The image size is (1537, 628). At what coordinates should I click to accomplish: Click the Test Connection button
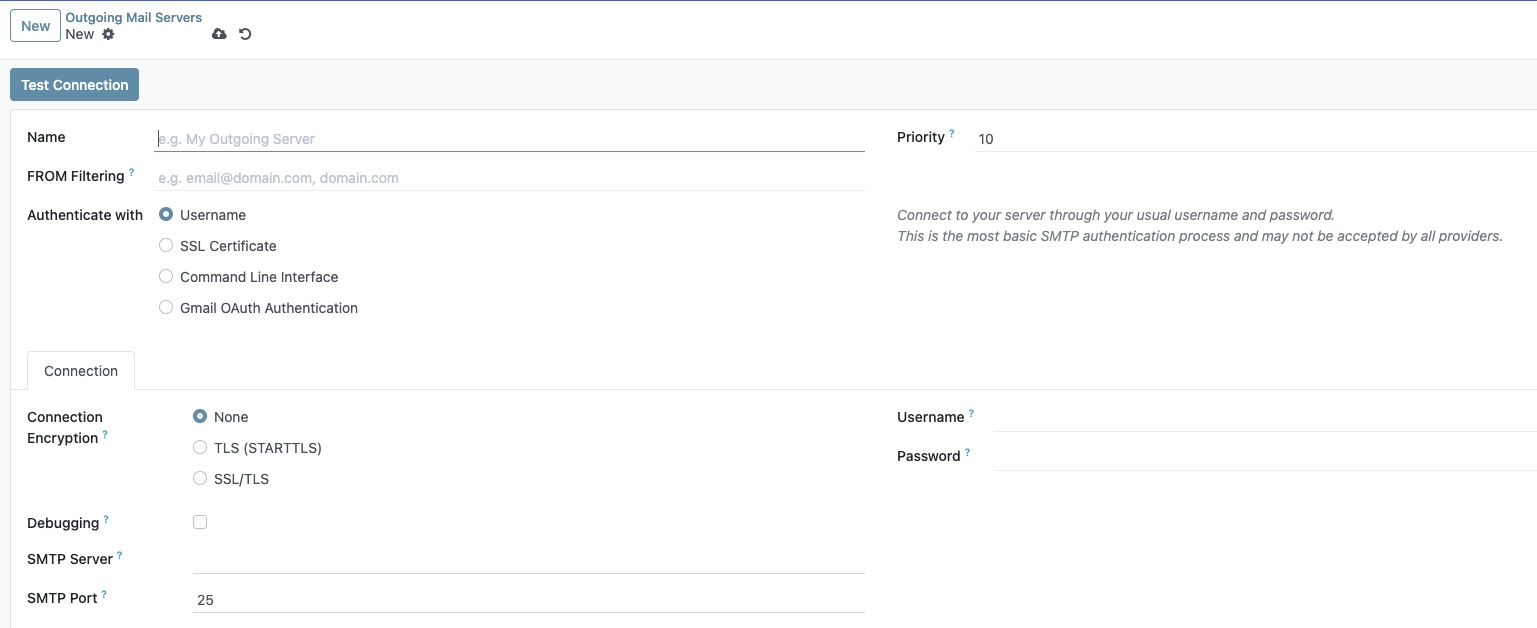74,84
